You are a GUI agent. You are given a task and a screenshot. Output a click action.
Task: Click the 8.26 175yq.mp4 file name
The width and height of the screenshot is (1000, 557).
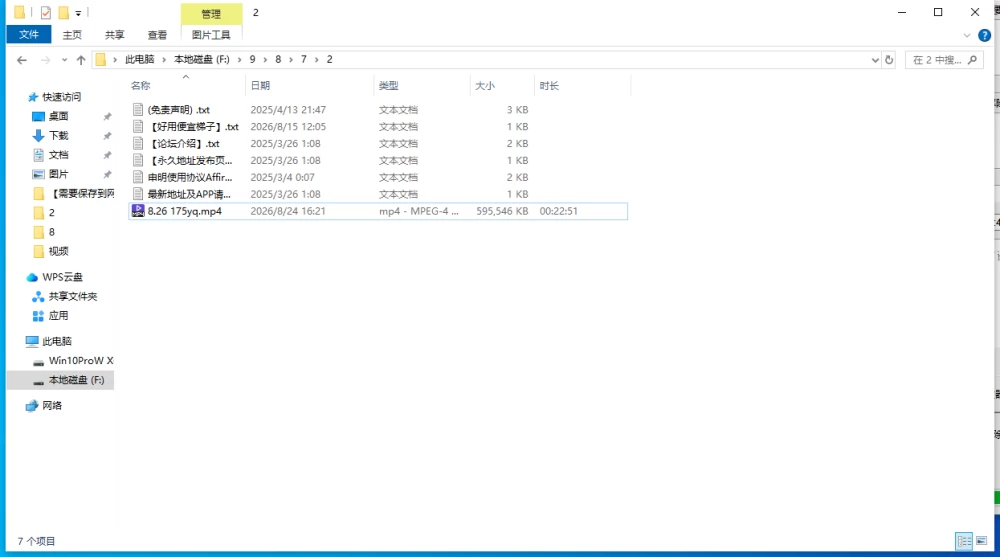[x=185, y=211]
